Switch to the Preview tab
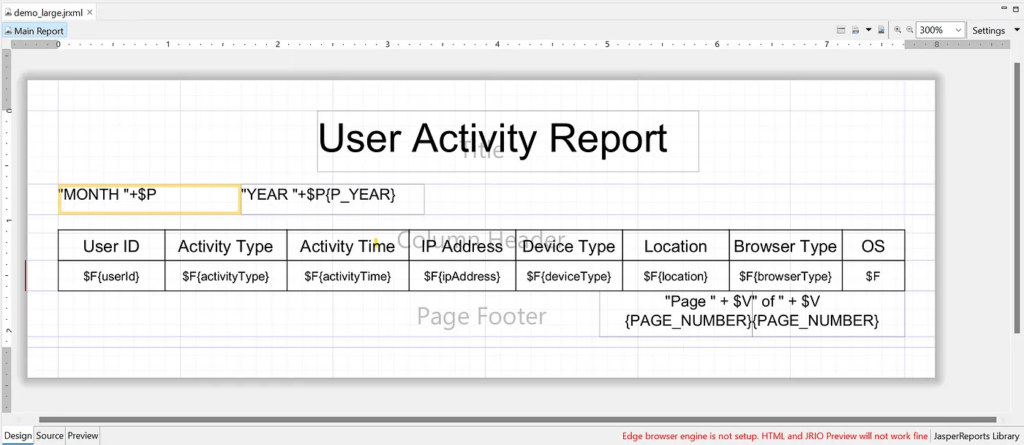1024x445 pixels. [83, 436]
